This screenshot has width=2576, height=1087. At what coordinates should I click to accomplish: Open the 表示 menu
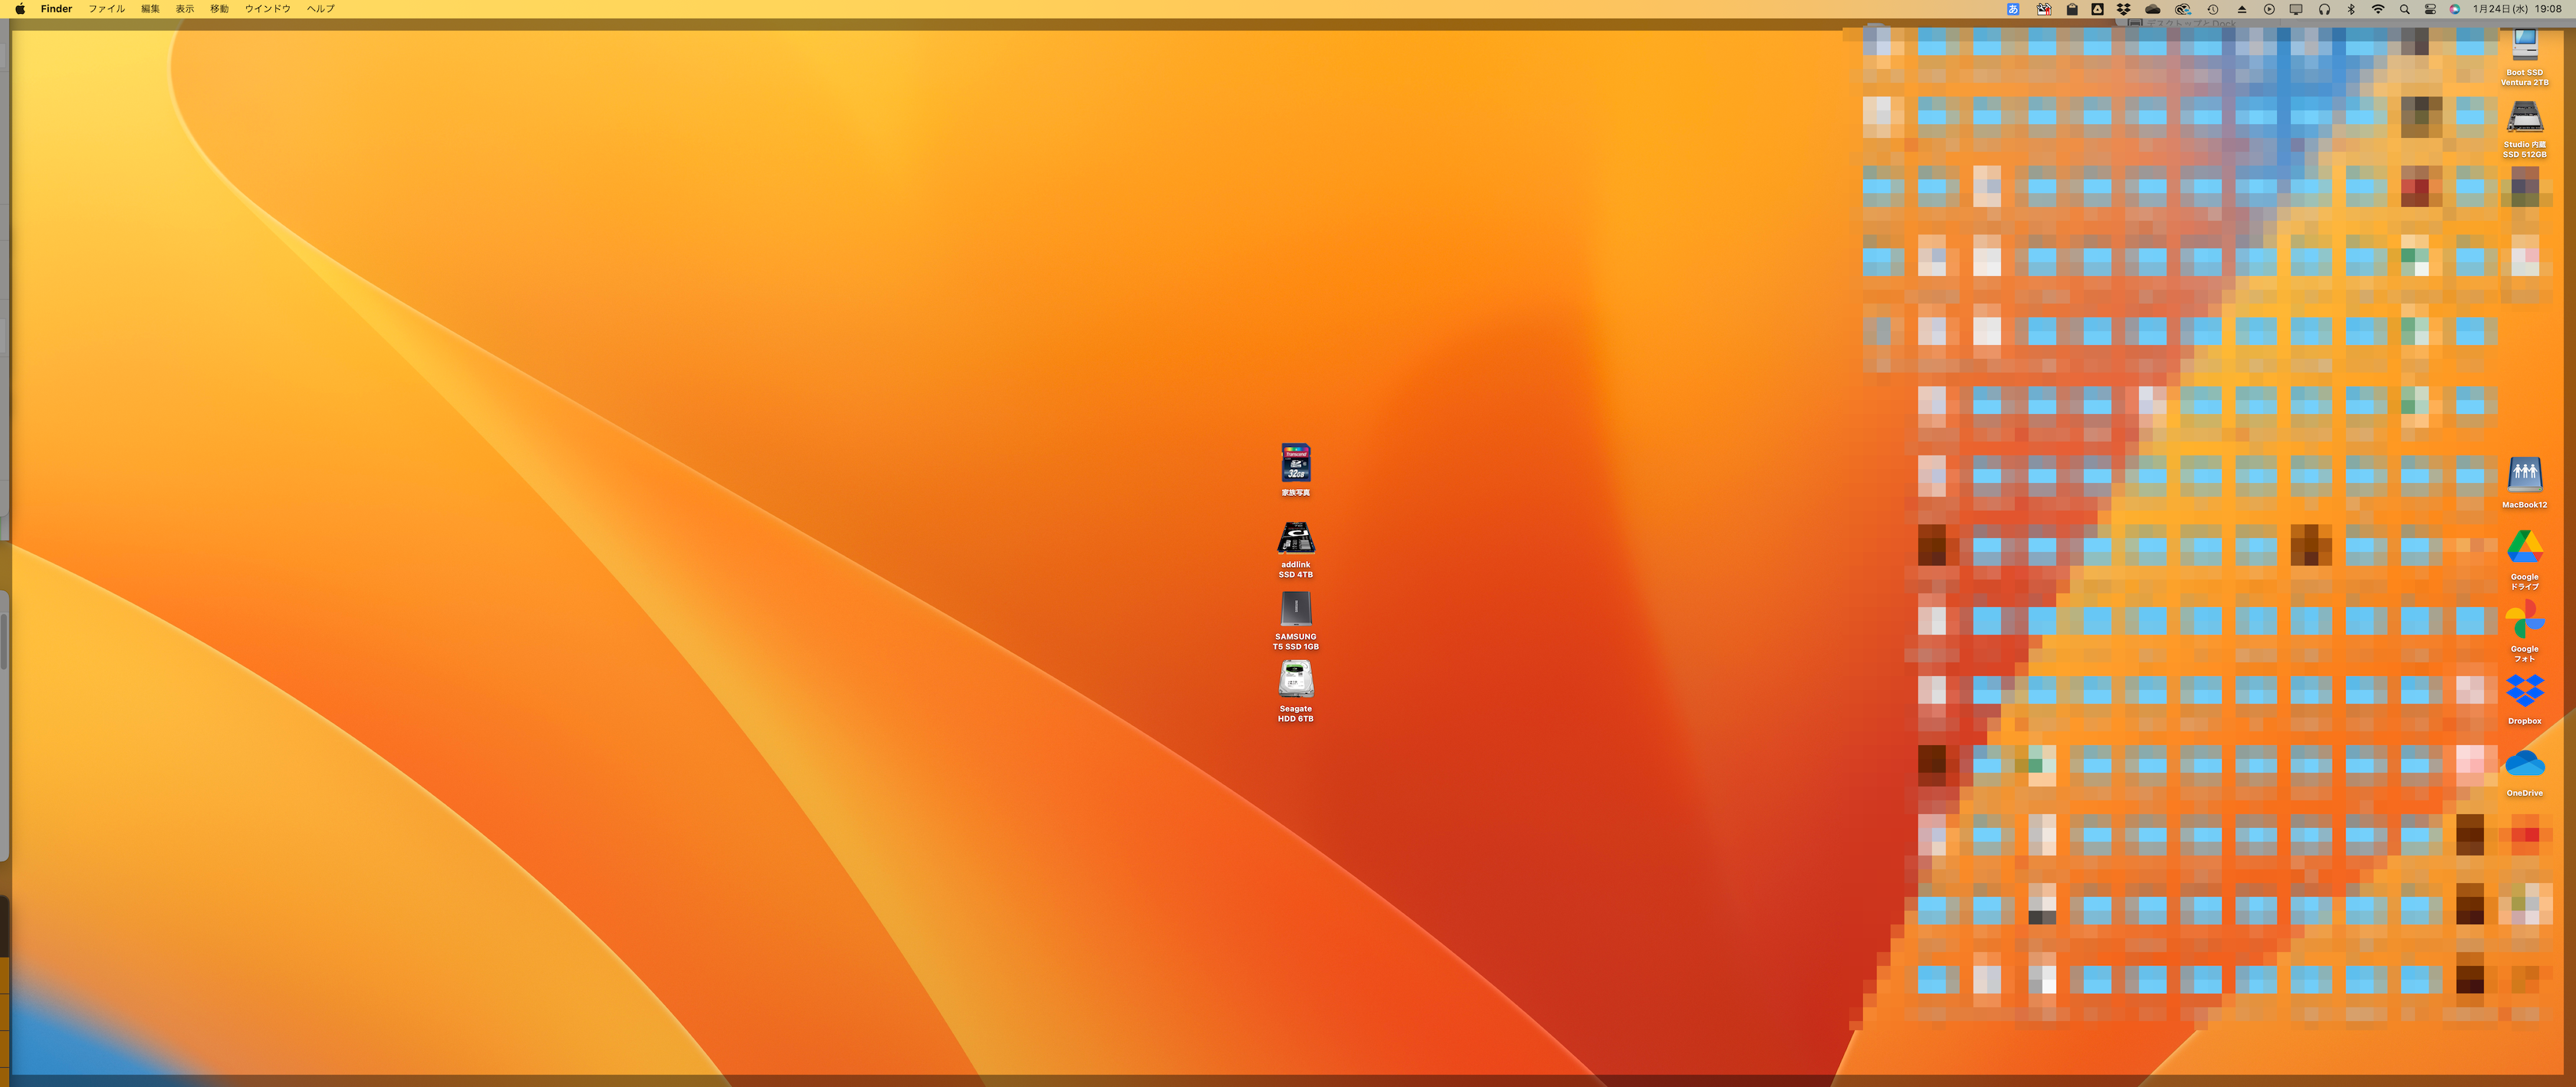(x=185, y=9)
